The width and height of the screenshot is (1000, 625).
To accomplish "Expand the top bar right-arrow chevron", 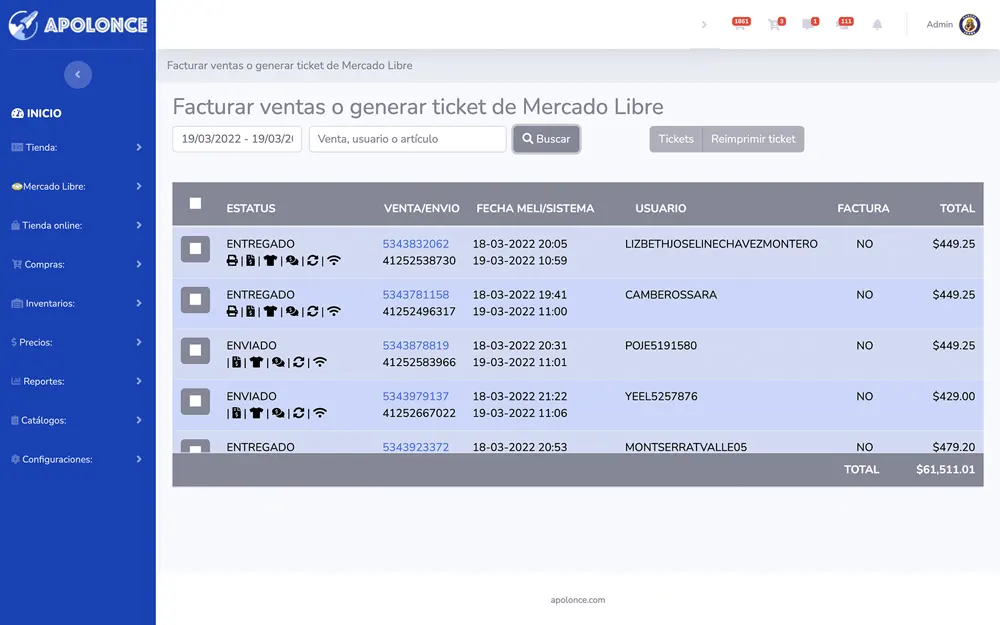I will click(704, 24).
